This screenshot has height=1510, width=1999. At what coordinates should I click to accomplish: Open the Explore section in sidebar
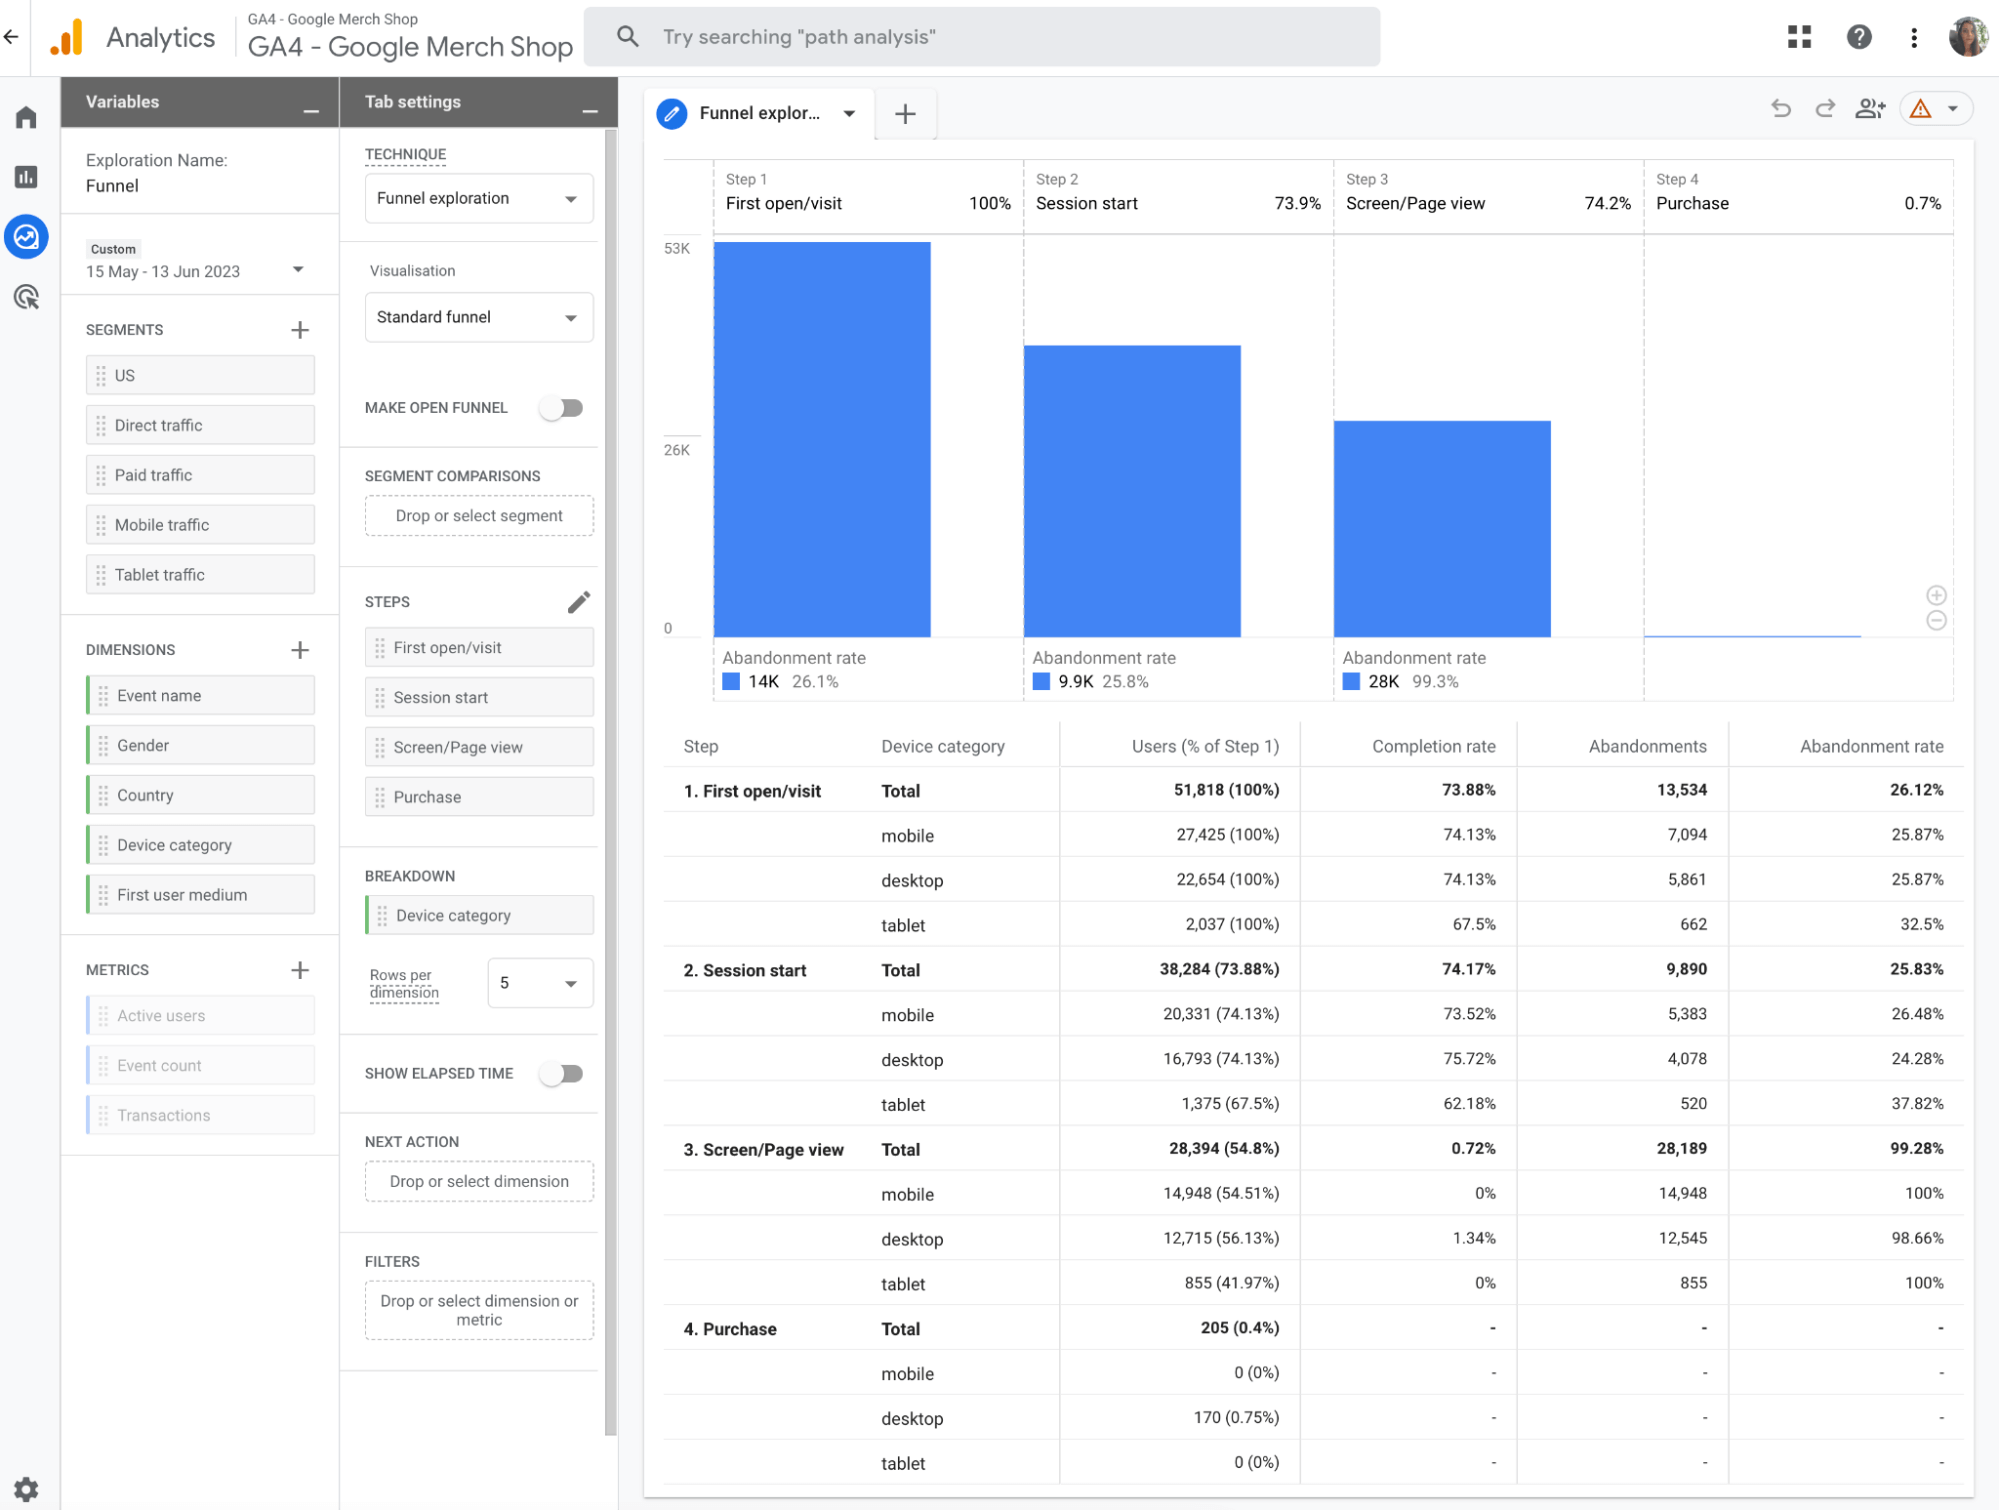(27, 237)
